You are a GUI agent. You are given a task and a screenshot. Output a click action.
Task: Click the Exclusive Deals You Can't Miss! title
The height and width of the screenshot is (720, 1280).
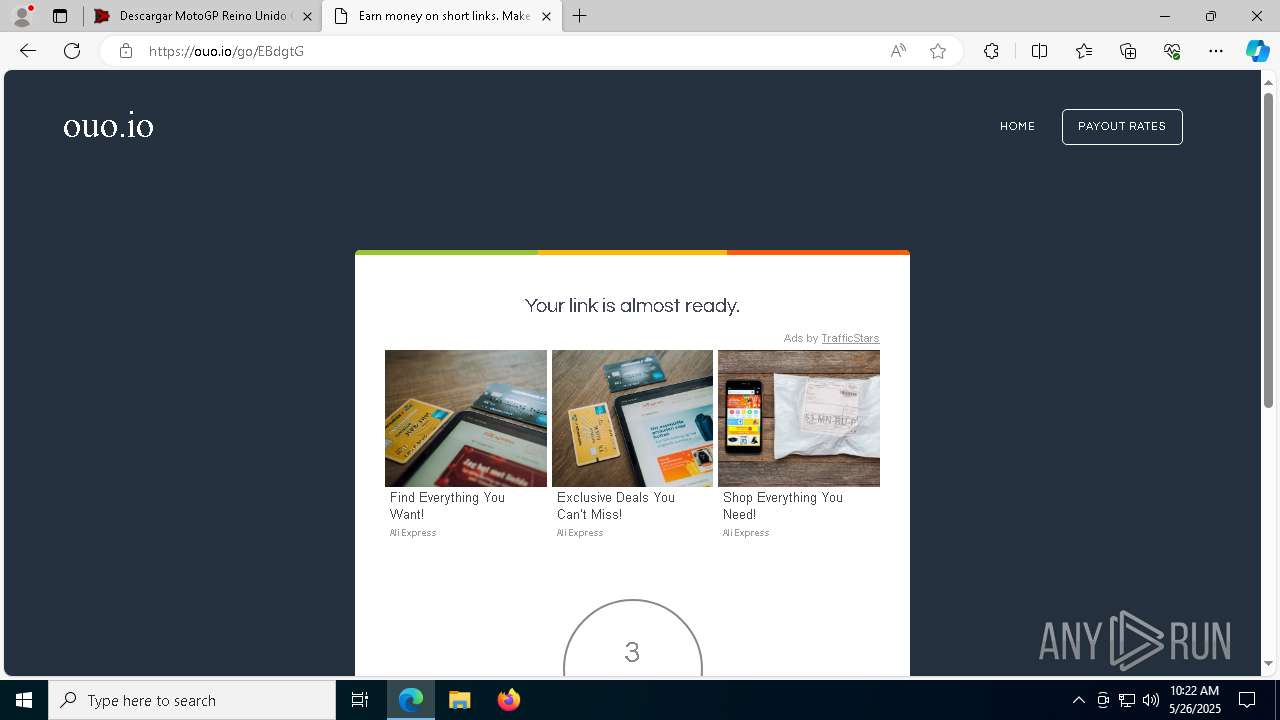(x=616, y=506)
